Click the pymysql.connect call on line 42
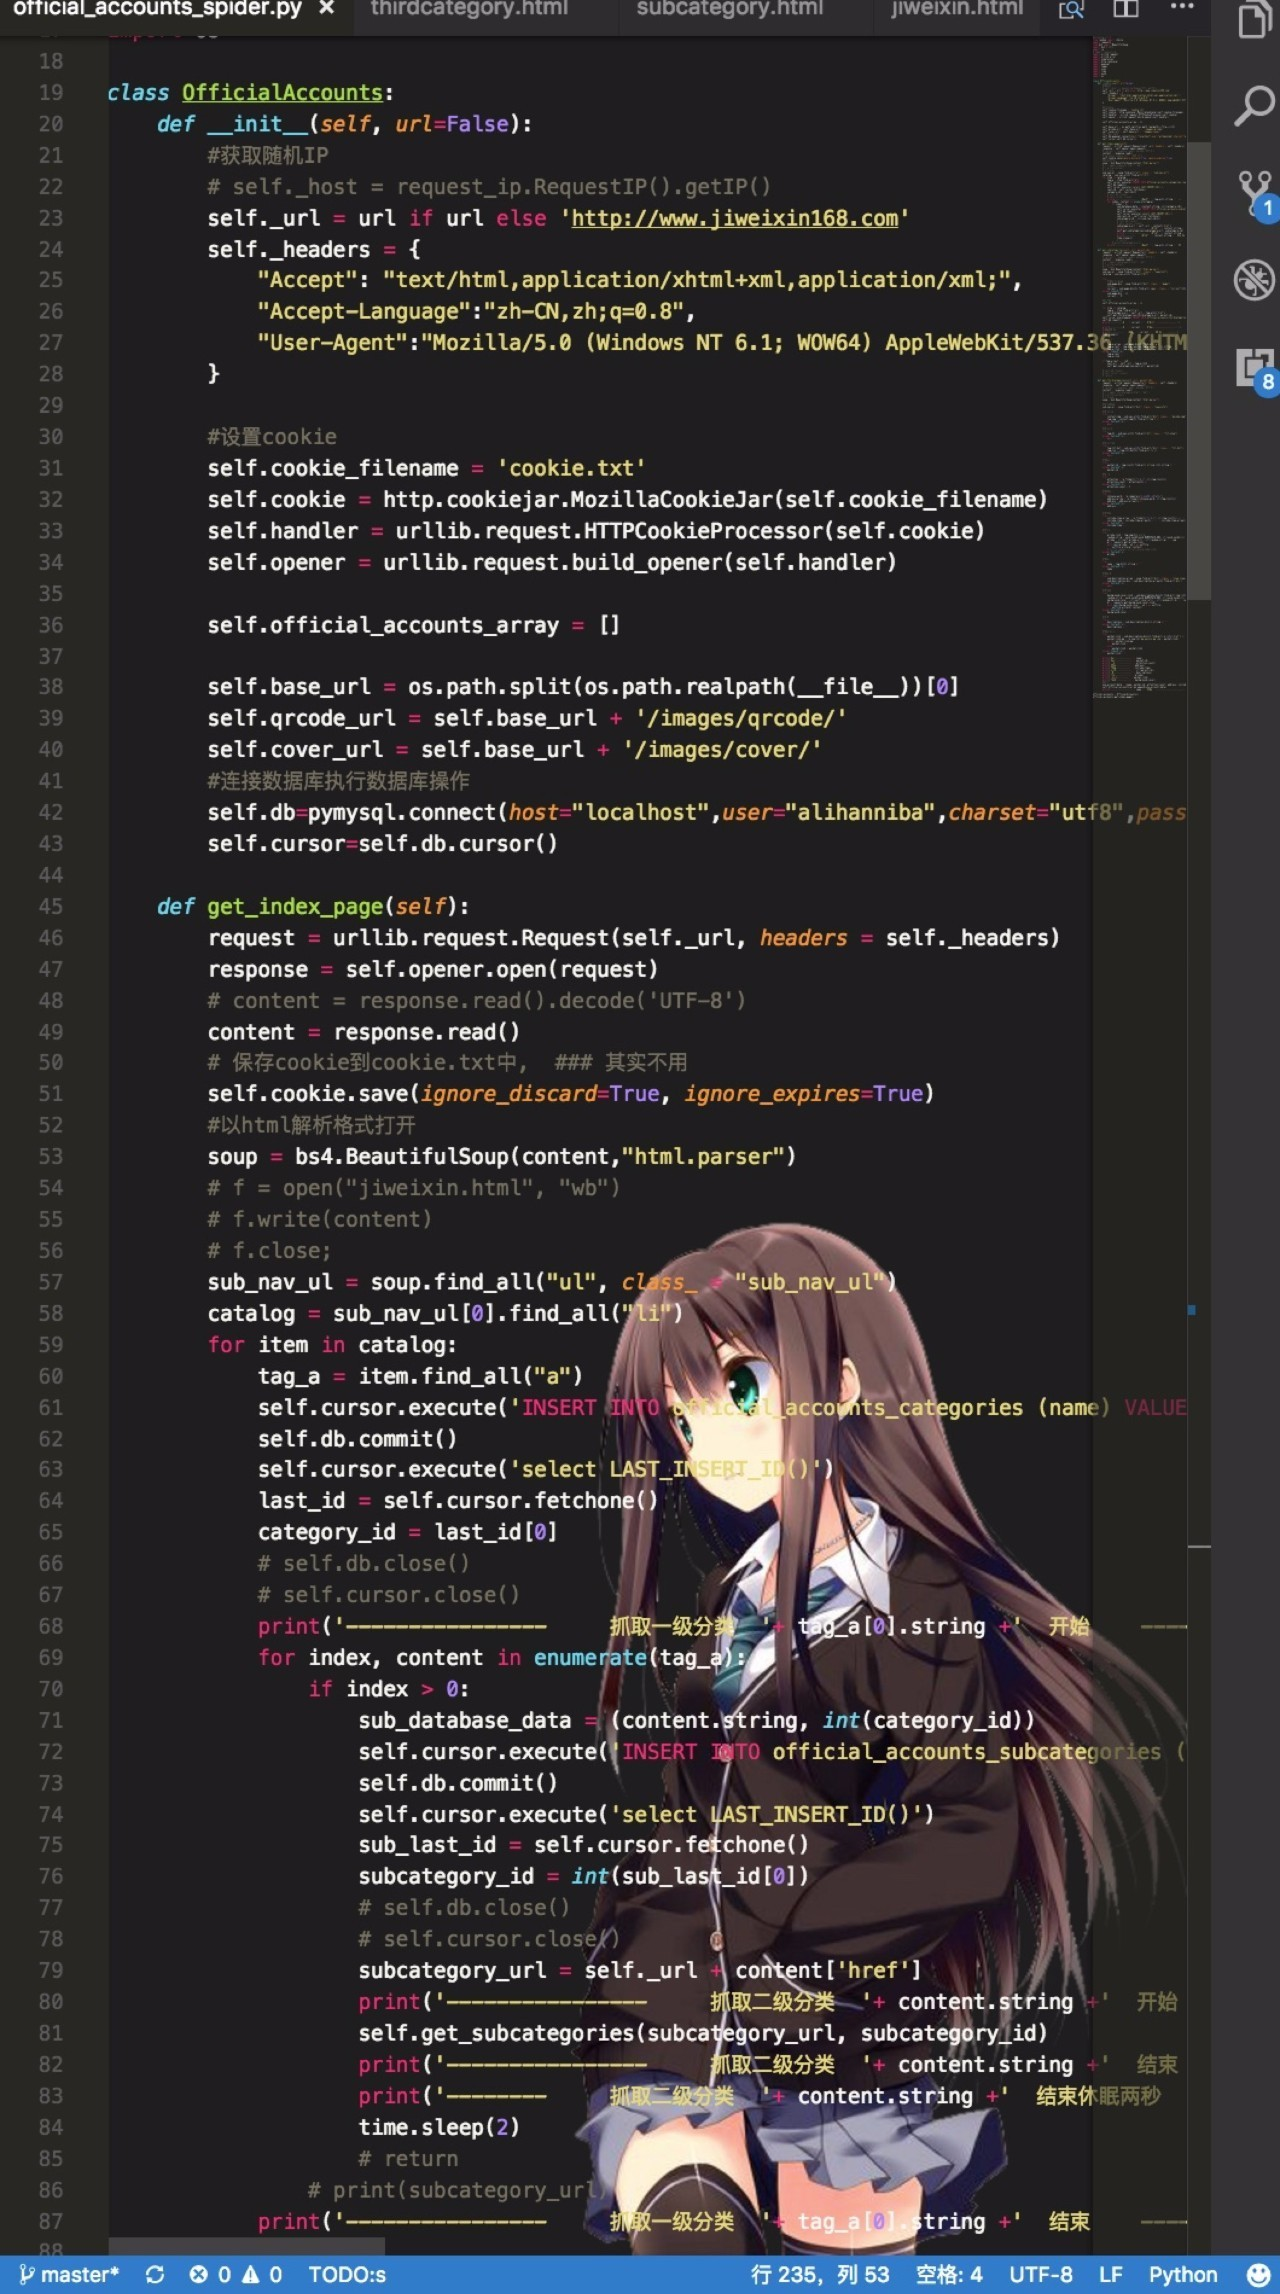1280x2294 pixels. [x=401, y=812]
